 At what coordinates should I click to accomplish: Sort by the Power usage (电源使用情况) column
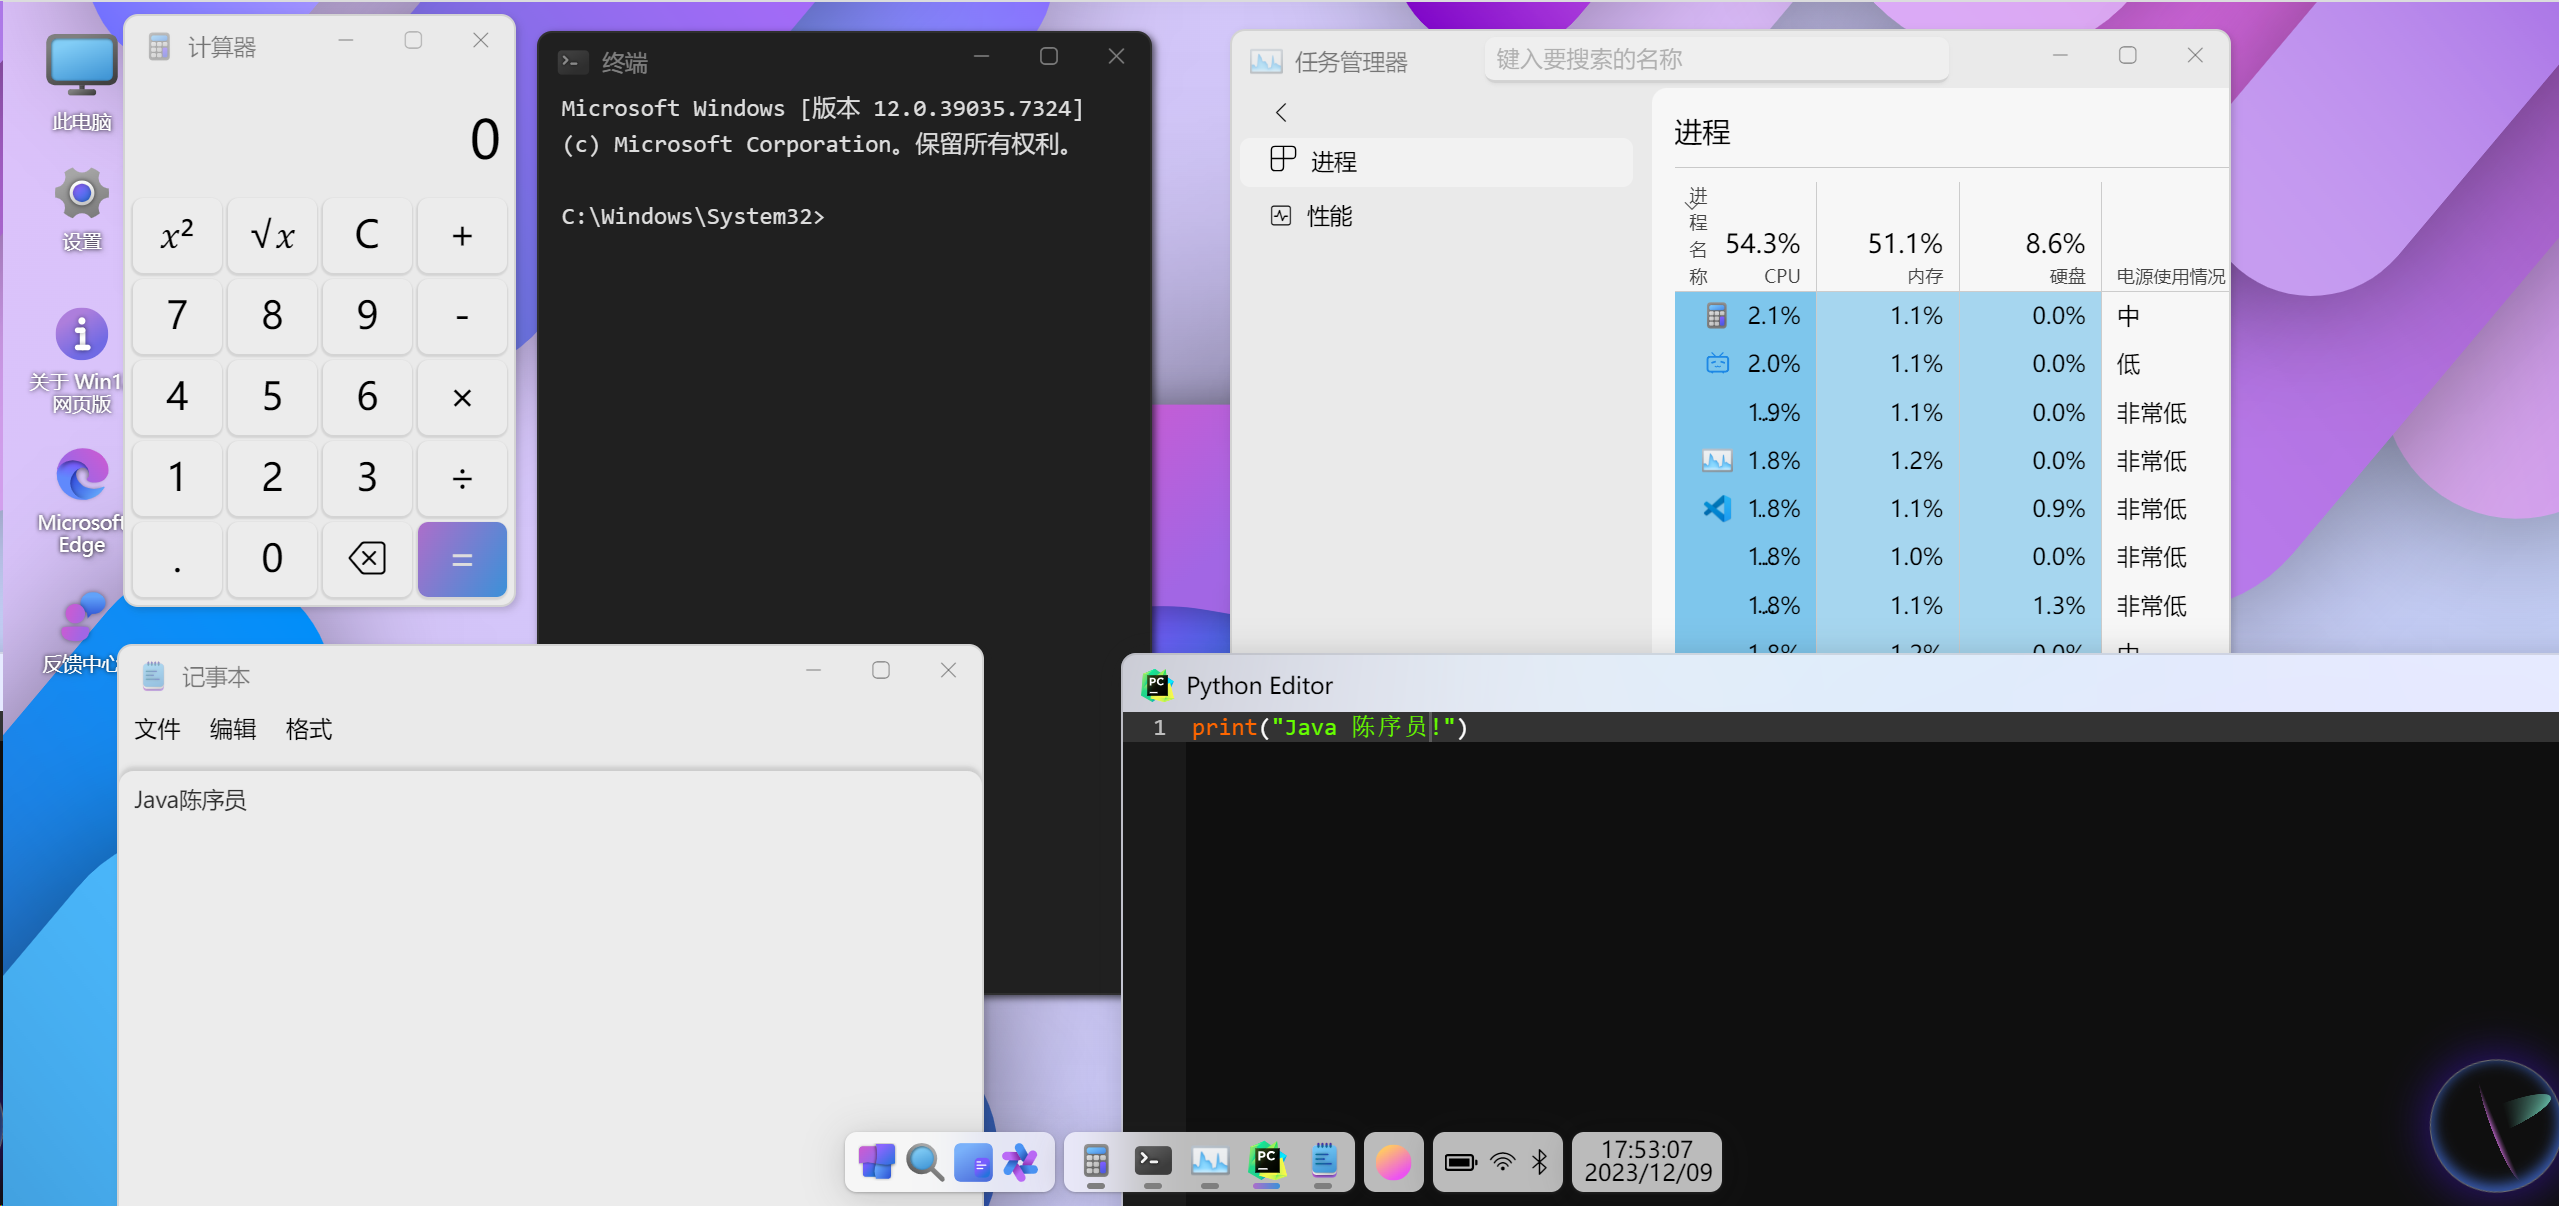(x=2171, y=276)
